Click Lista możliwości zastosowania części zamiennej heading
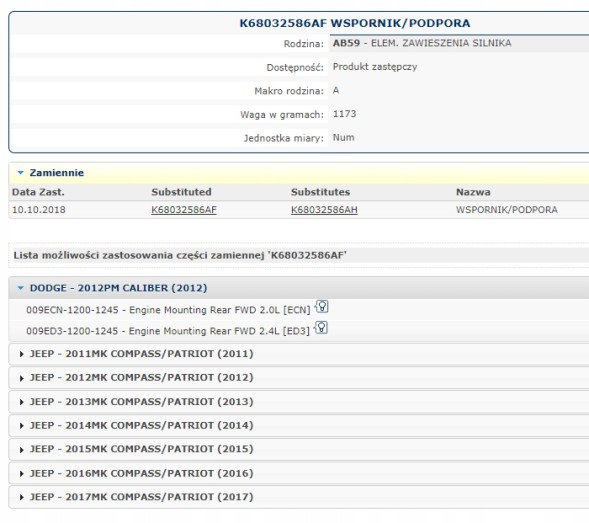The width and height of the screenshot is (589, 523). (180, 255)
